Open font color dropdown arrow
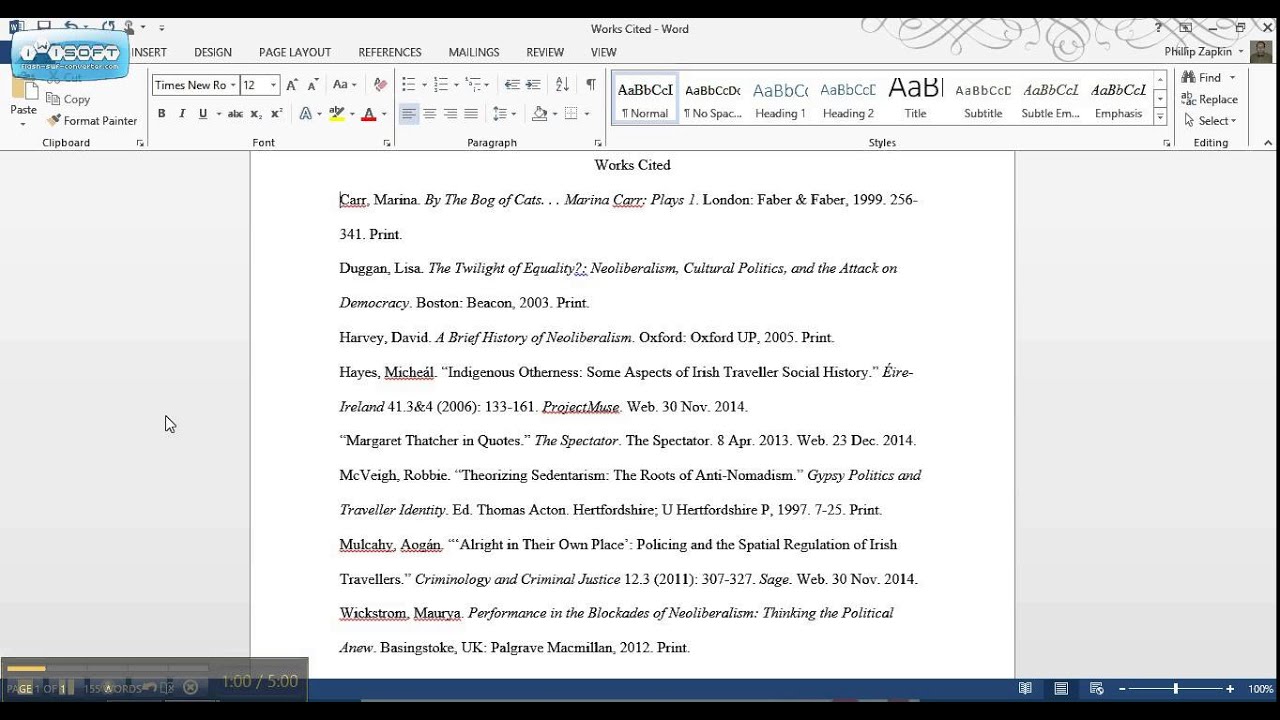The image size is (1280, 720). coord(383,114)
